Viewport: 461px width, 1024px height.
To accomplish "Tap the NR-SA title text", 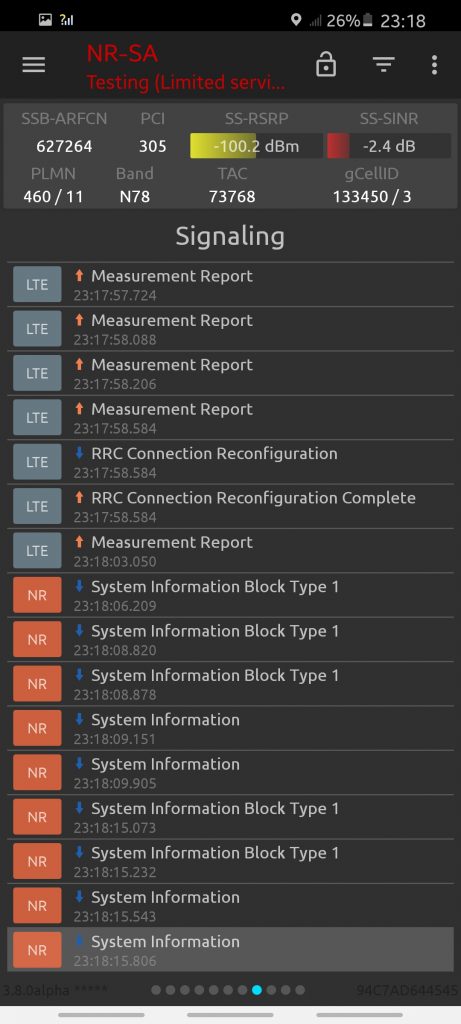I will coord(122,54).
